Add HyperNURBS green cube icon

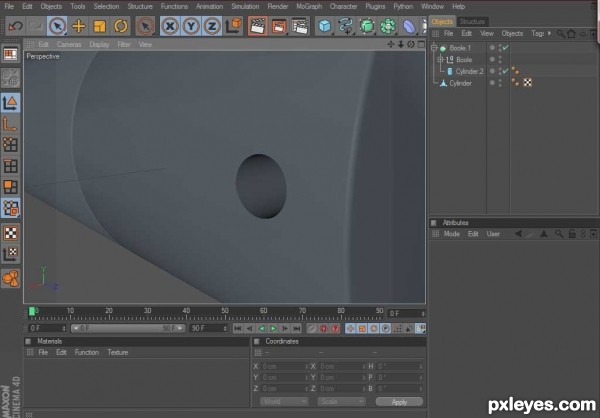coord(367,26)
